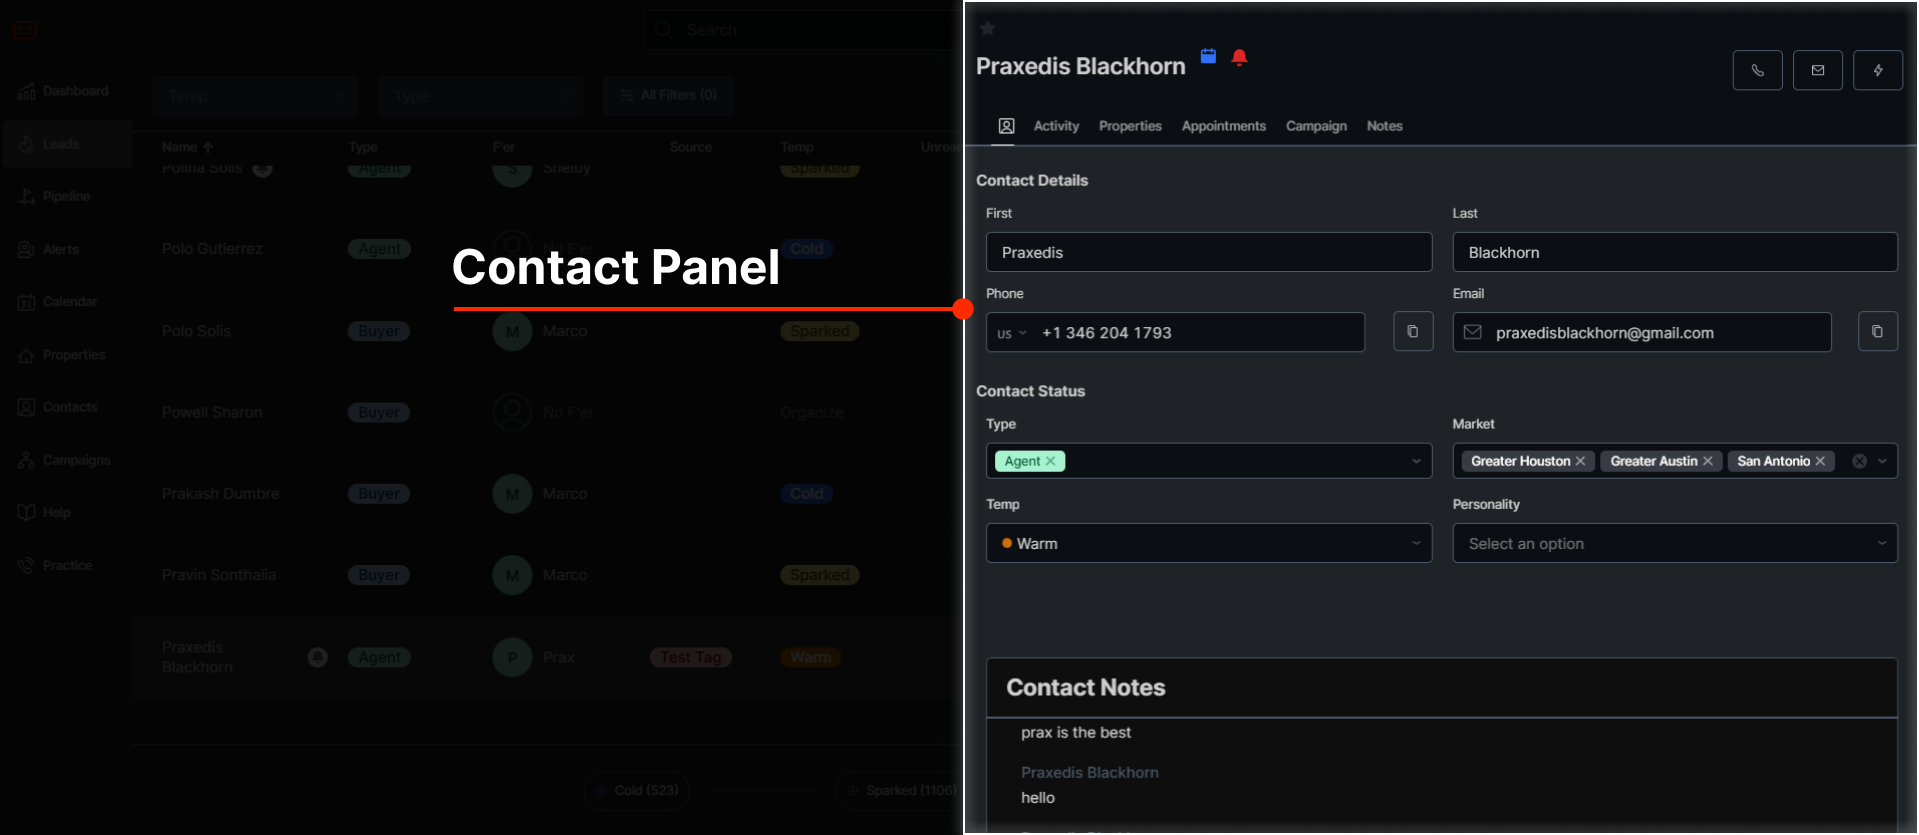1919x835 pixels.
Task: Clear all selected markets
Action: click(x=1859, y=461)
